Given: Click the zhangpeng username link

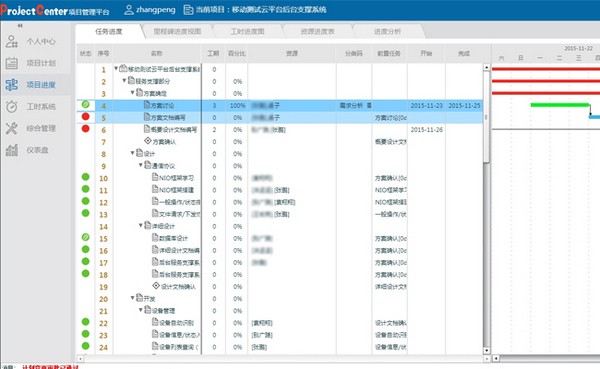Looking at the screenshot, I should click(x=155, y=10).
